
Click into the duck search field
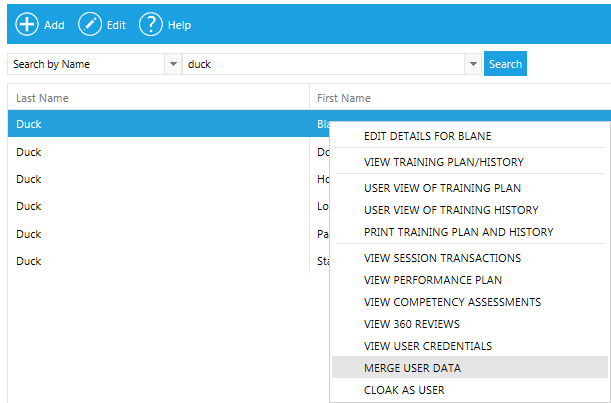pyautogui.click(x=322, y=64)
